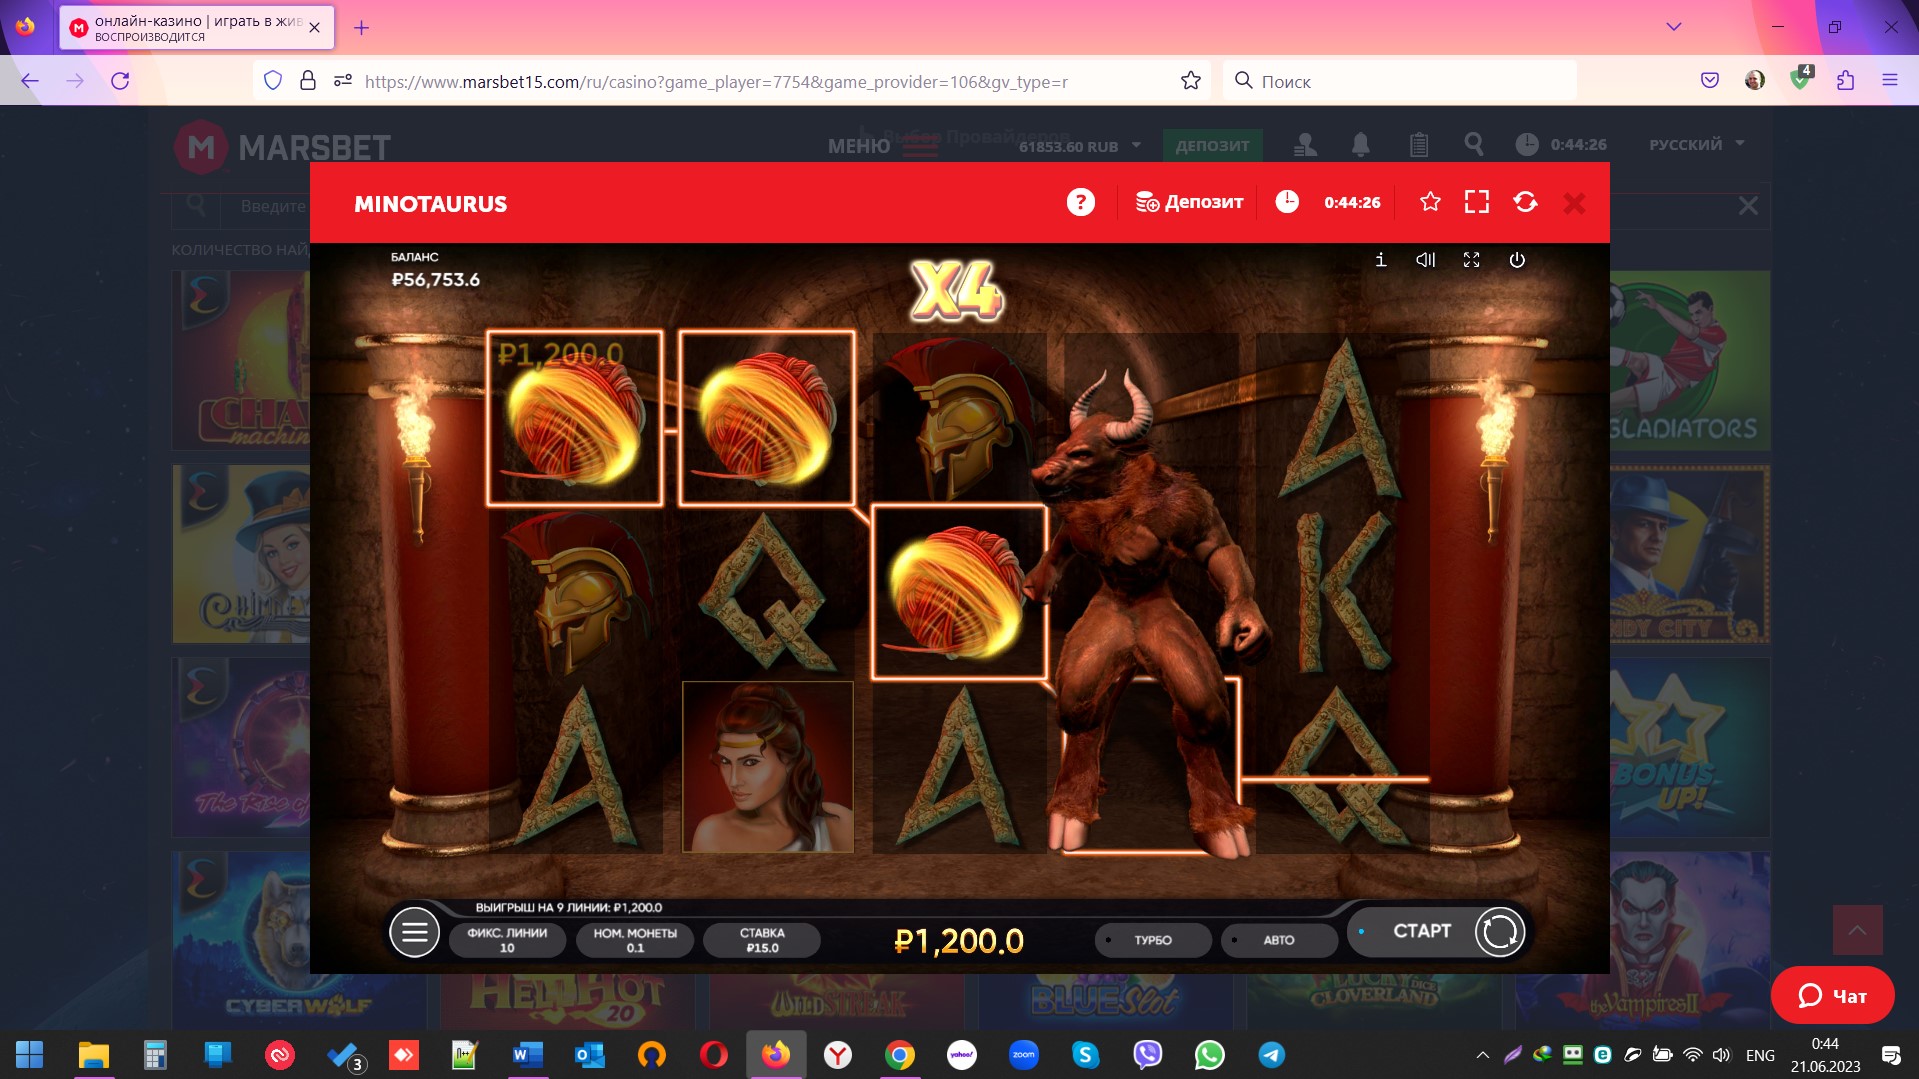Screen dimensions: 1919x1079
Task: Focus the Firefox Поиск search field
Action: coord(1400,81)
